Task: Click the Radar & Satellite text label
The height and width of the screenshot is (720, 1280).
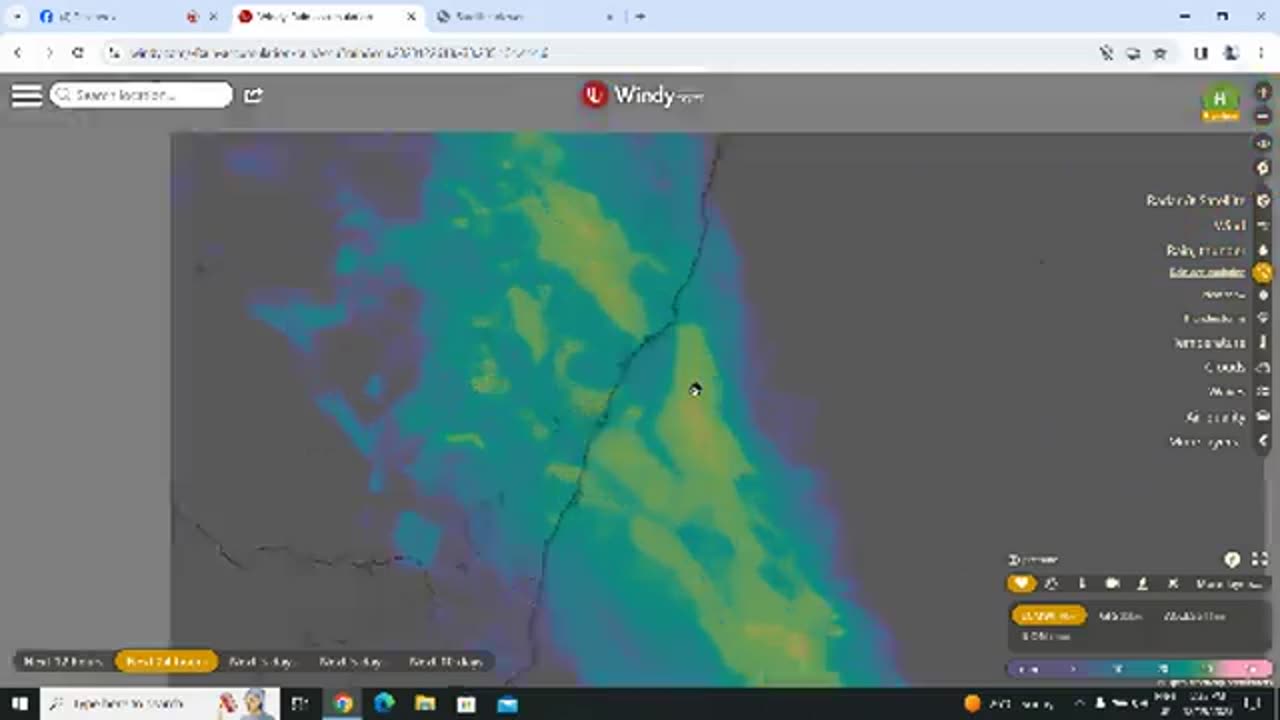Action: pyautogui.click(x=1195, y=201)
